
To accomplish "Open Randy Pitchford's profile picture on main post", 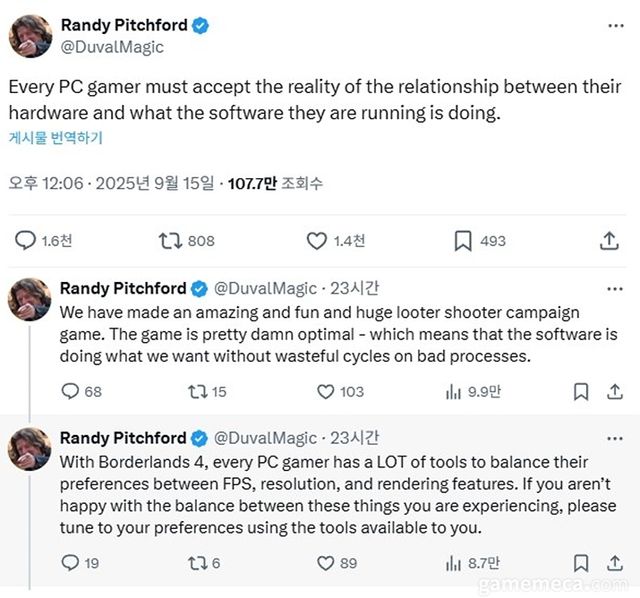I will tap(30, 35).
